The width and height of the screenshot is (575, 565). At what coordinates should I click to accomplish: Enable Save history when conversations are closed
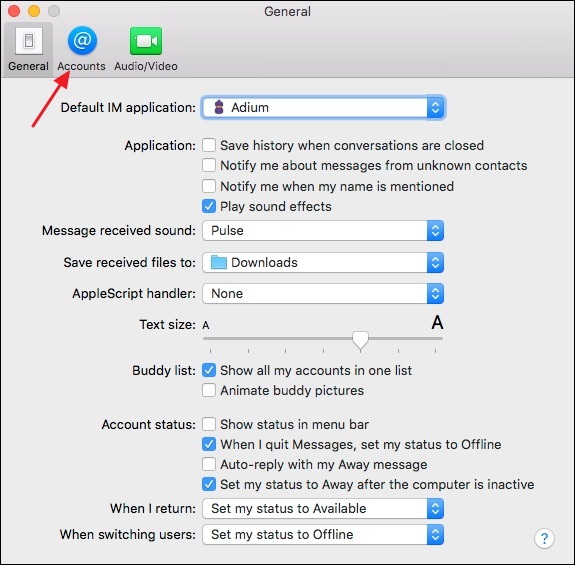pos(209,145)
